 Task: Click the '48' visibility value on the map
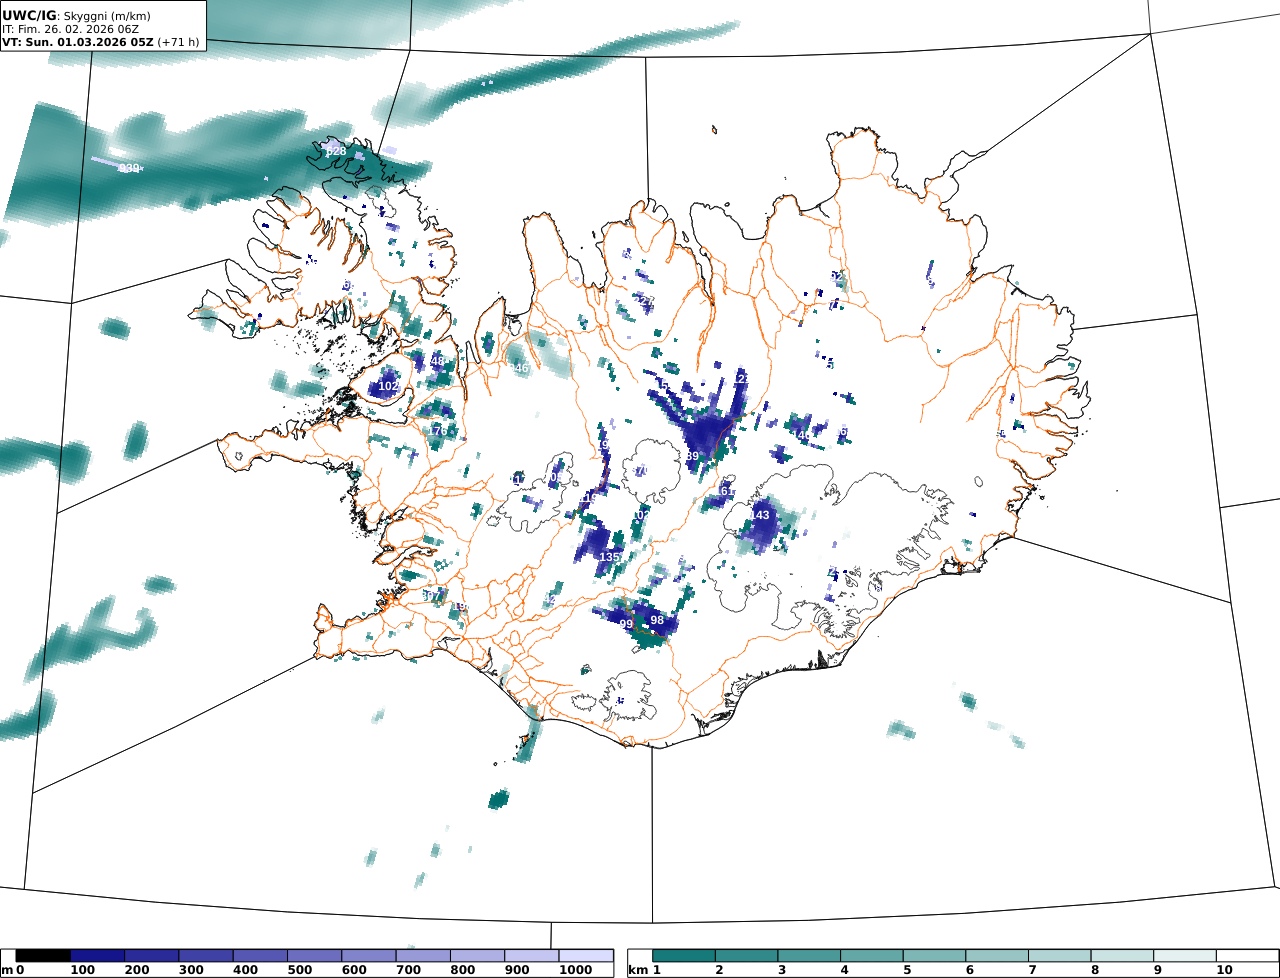pos(437,361)
